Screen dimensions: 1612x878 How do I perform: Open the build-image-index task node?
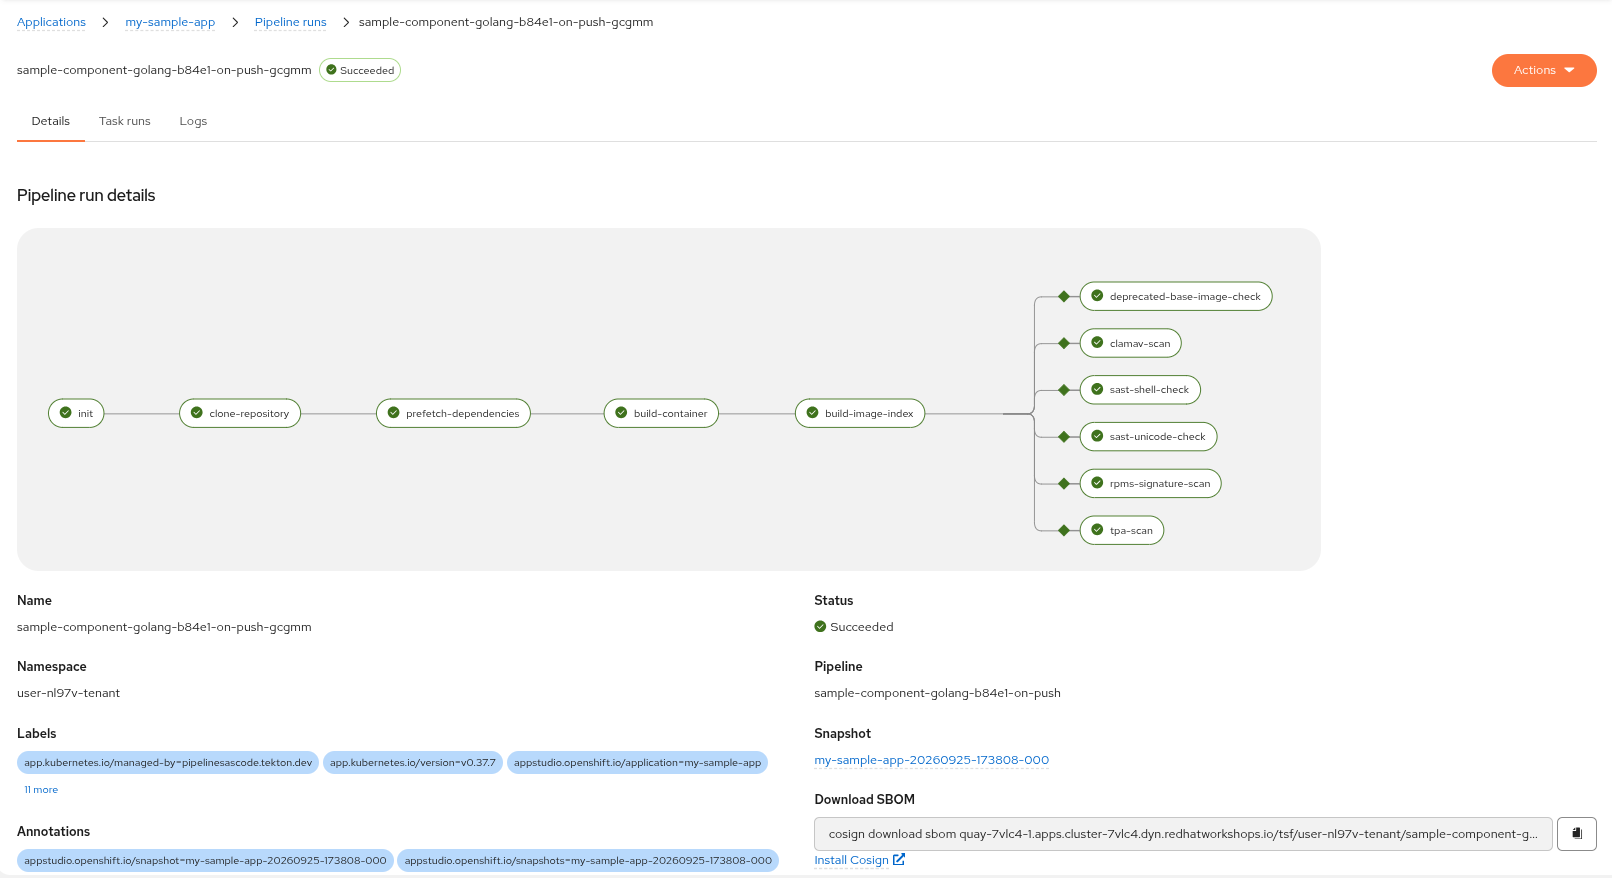(x=860, y=413)
